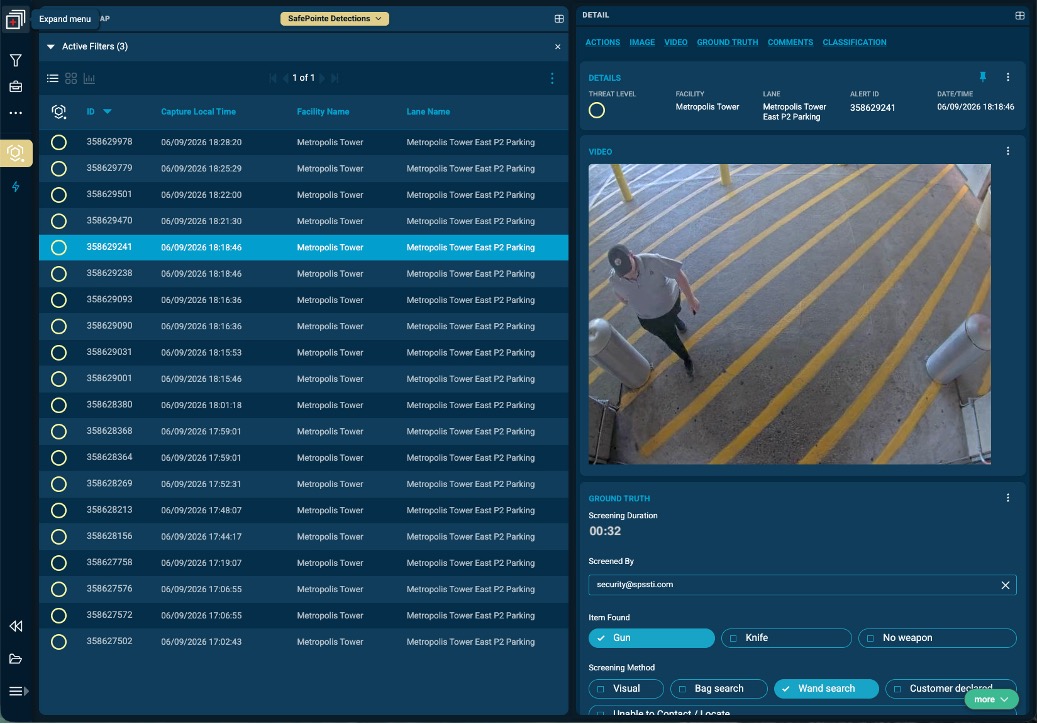
Task: Uncheck the Wand search screening method
Action: pyautogui.click(x=826, y=690)
